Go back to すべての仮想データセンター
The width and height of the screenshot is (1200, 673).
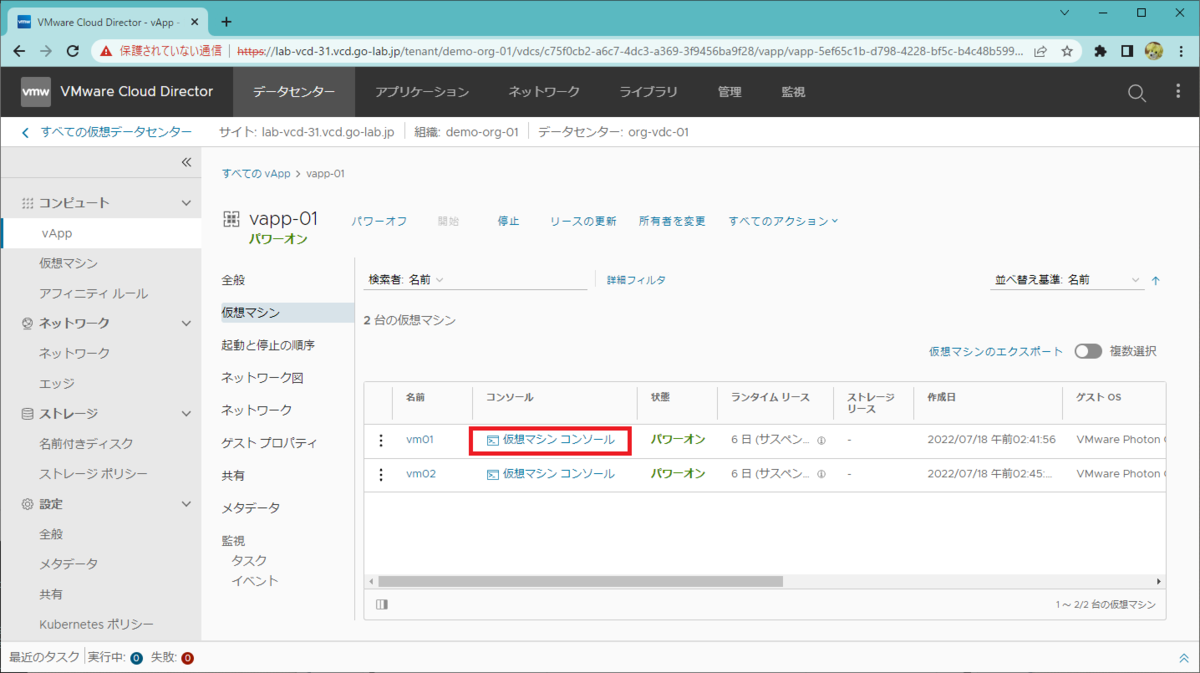106,132
